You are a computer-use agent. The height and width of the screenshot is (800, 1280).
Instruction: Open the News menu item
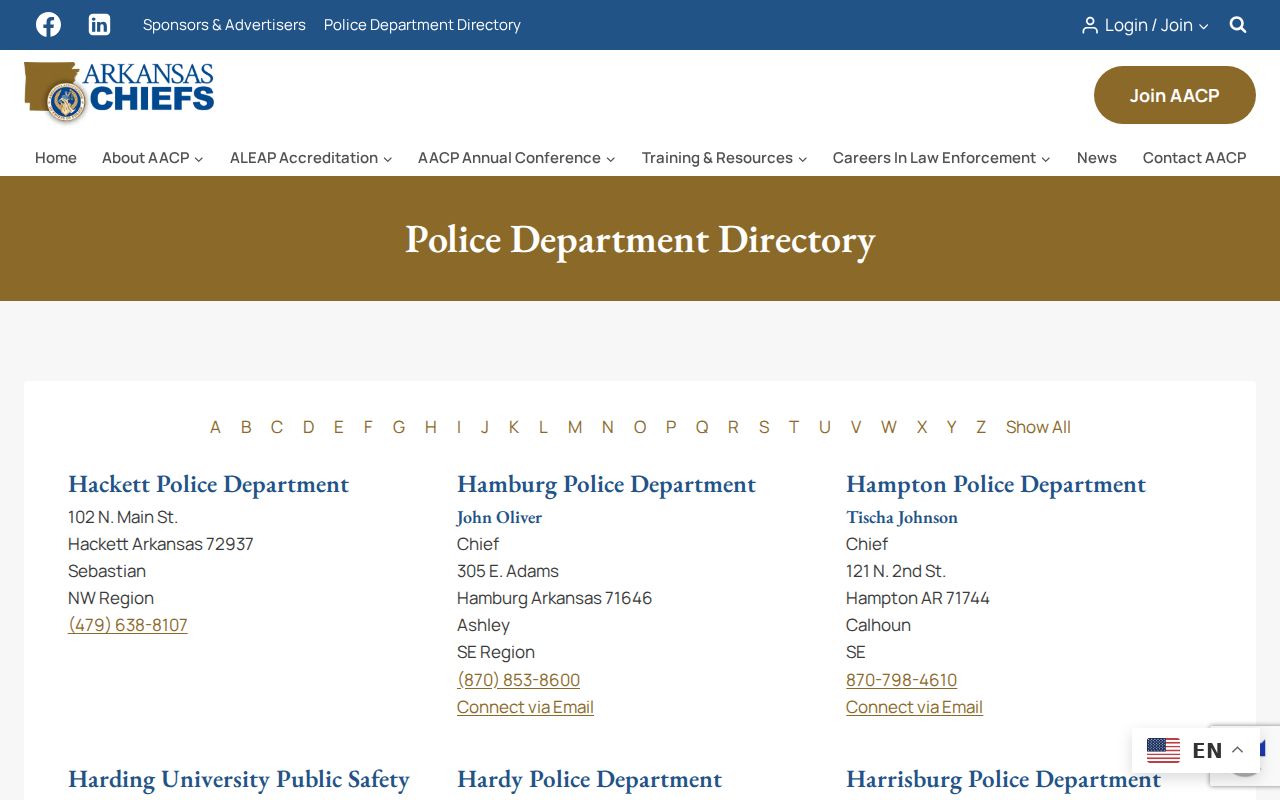pyautogui.click(x=1096, y=158)
